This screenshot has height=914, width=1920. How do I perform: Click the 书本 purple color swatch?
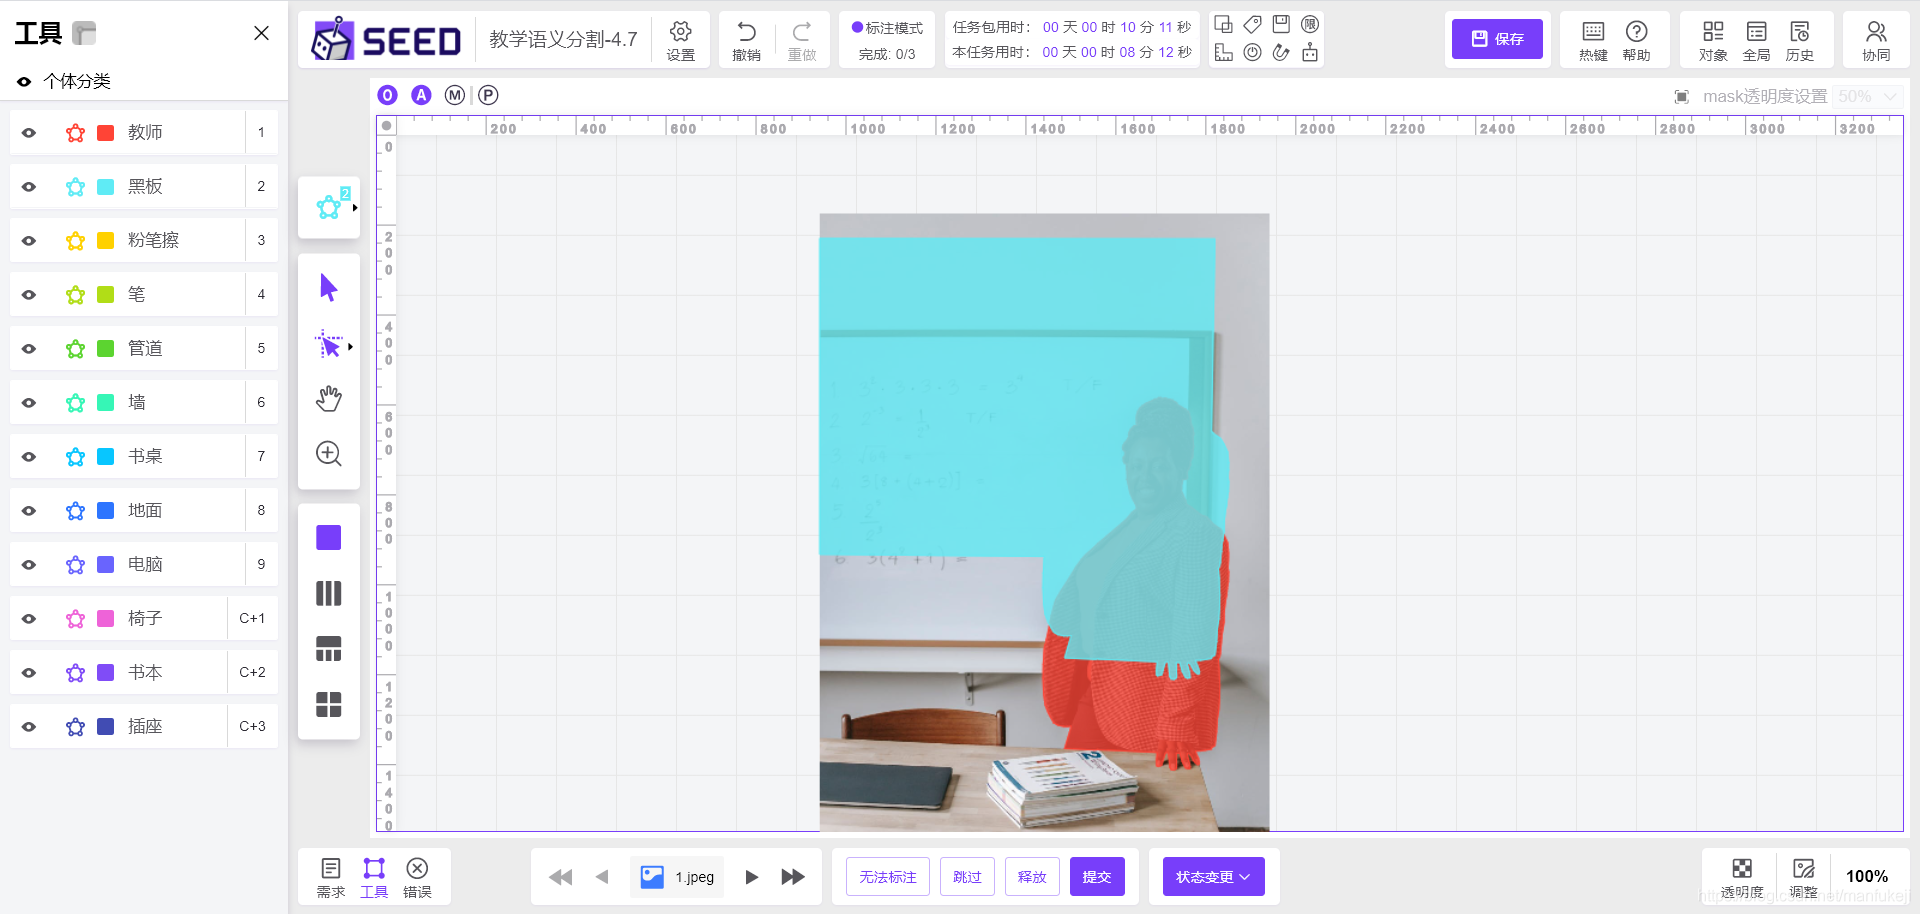pyautogui.click(x=105, y=673)
